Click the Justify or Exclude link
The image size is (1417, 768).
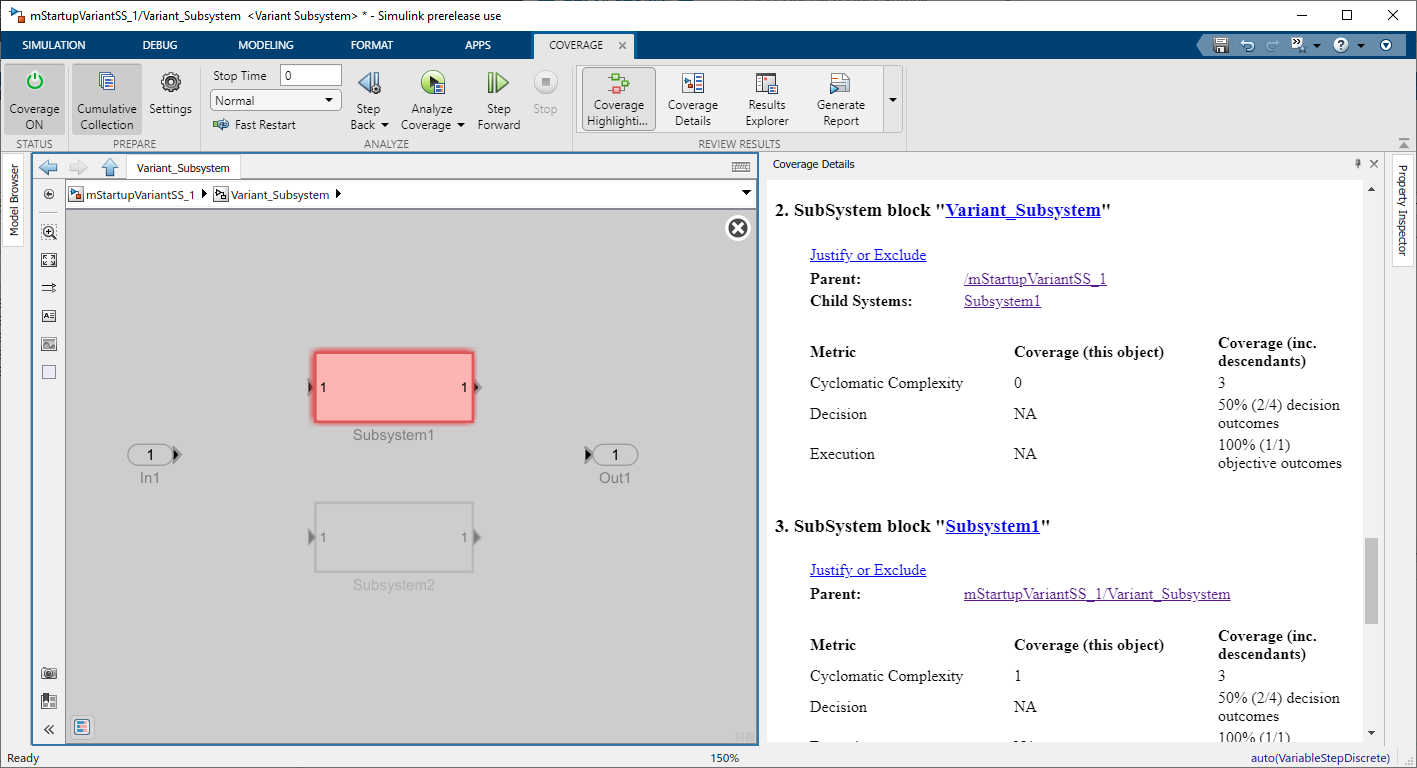(x=867, y=255)
